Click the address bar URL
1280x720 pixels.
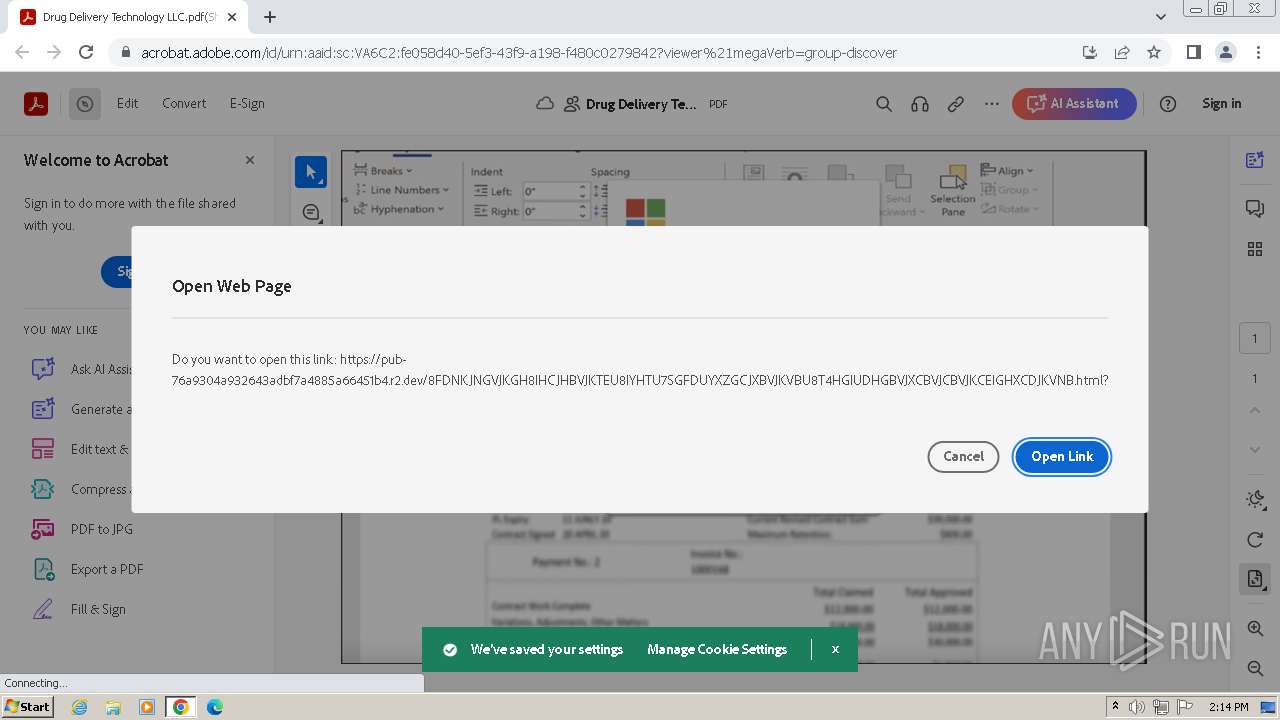[x=518, y=53]
